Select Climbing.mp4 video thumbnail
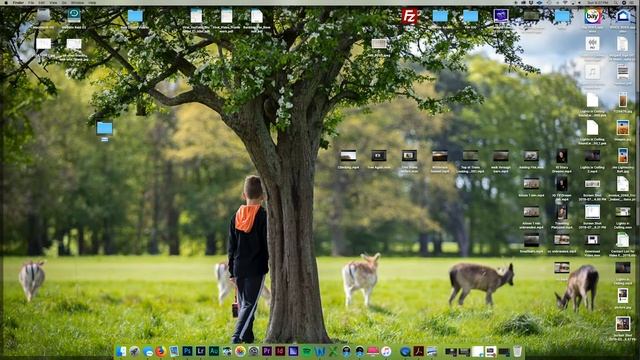 click(348, 156)
